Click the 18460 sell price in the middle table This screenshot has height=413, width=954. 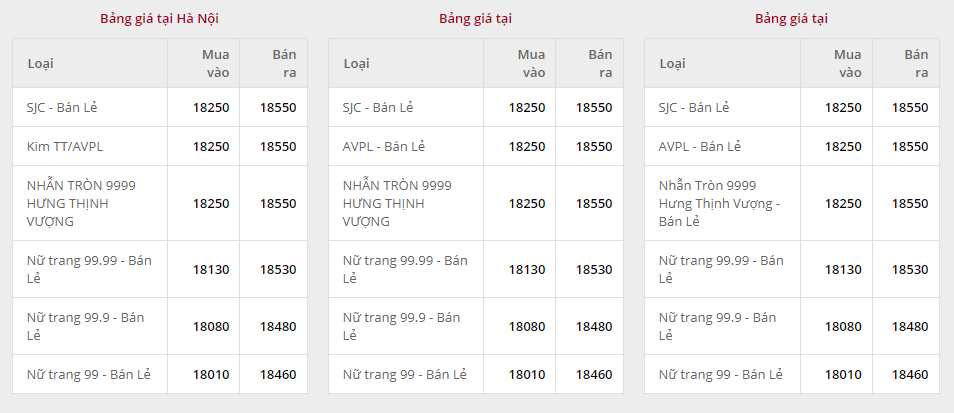pos(594,374)
